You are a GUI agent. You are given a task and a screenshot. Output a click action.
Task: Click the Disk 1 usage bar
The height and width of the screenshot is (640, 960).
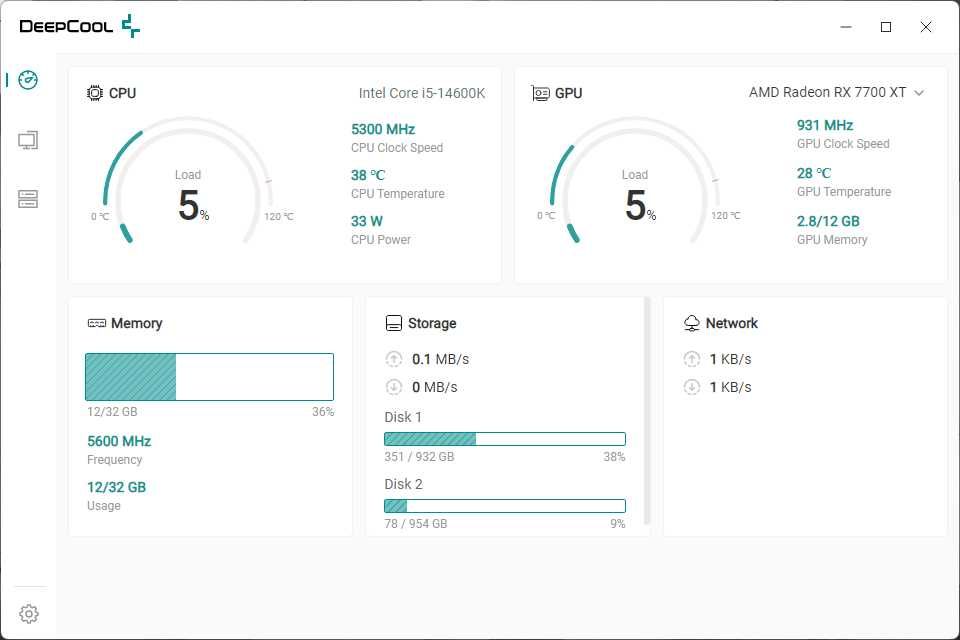coord(505,439)
